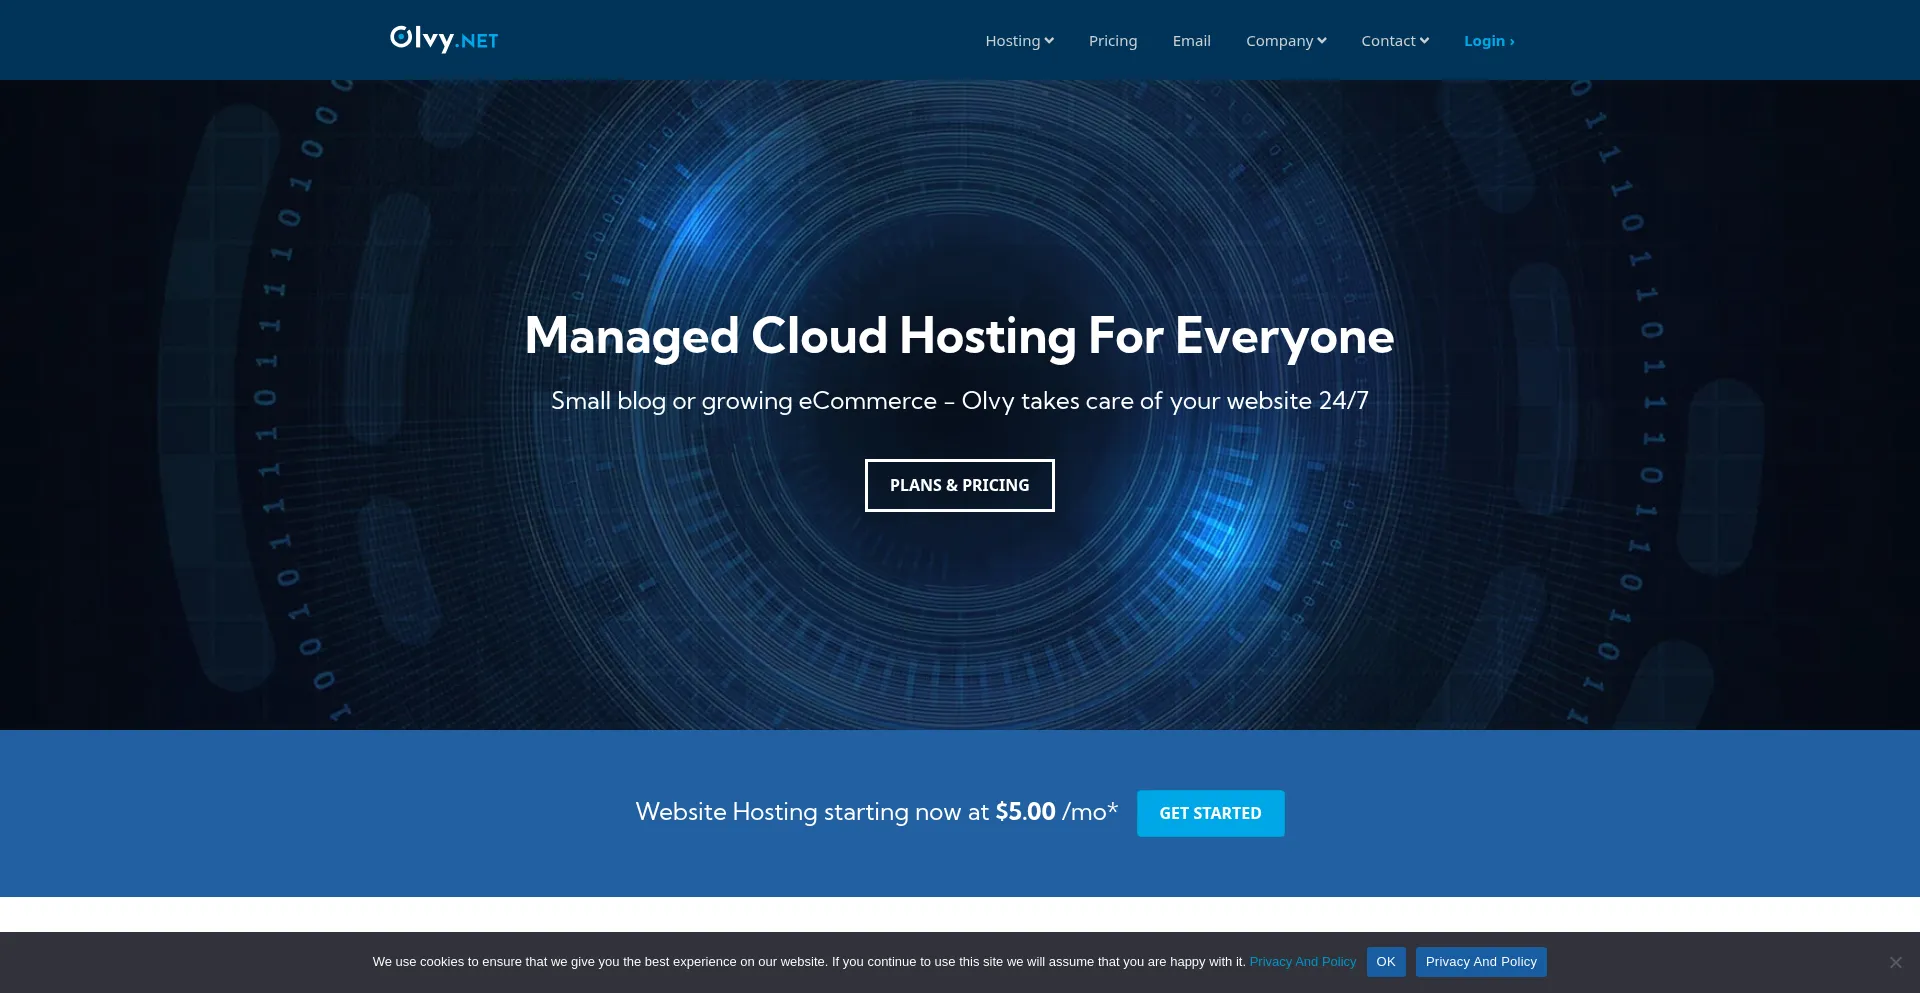Click the Privacy And Policy banner button

click(x=1481, y=961)
